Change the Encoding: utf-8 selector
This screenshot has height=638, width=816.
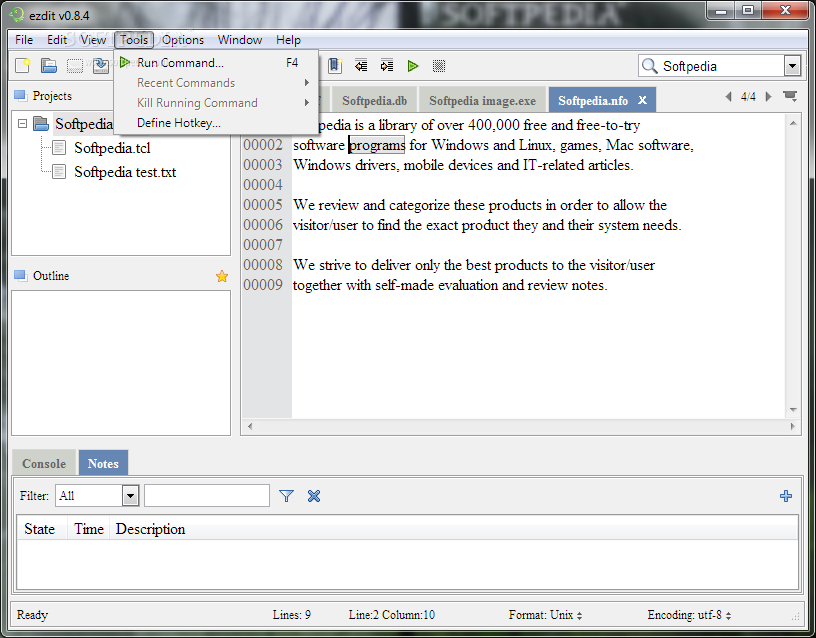pyautogui.click(x=690, y=615)
